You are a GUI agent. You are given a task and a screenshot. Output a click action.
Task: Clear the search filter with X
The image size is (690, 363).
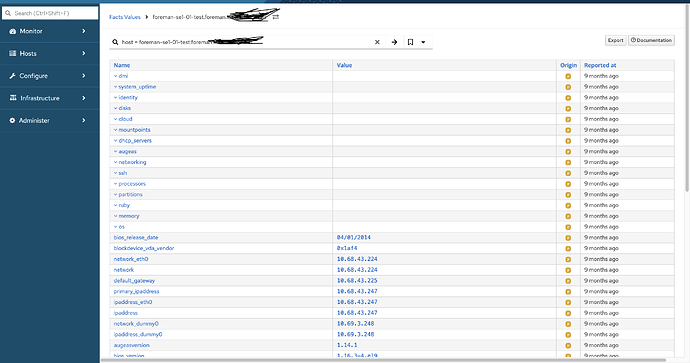click(377, 42)
